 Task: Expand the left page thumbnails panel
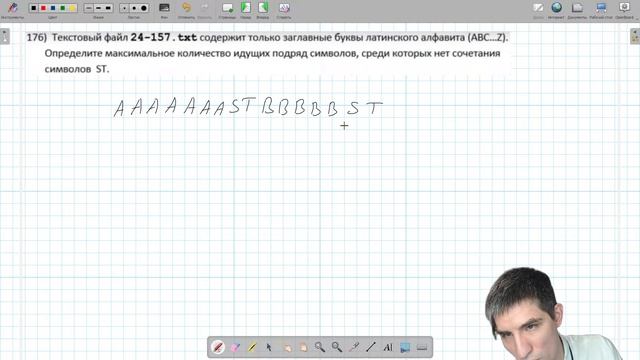[x=4, y=36]
